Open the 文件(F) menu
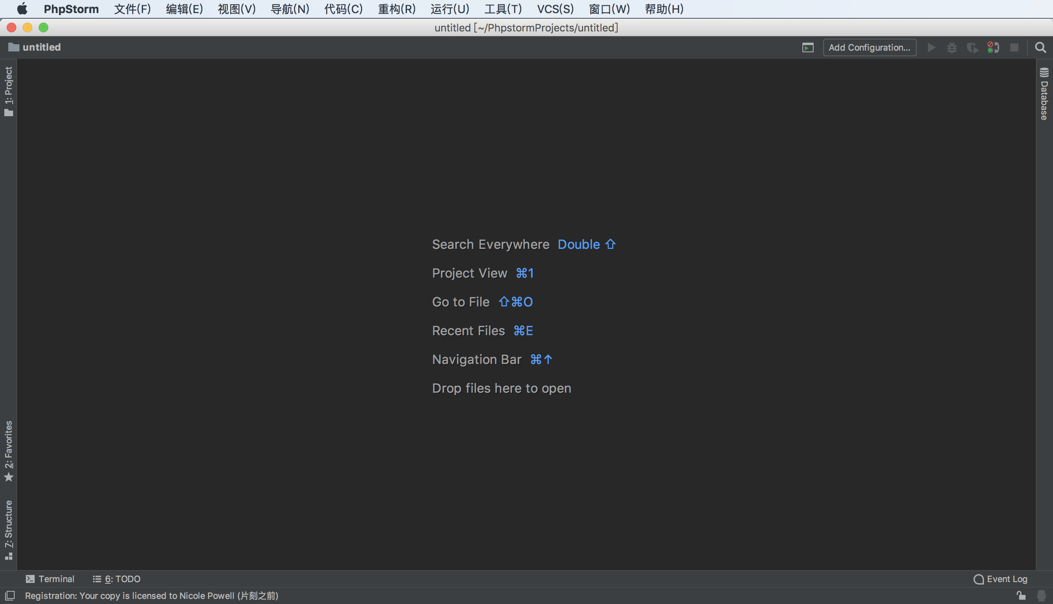The image size is (1053, 604). click(132, 9)
